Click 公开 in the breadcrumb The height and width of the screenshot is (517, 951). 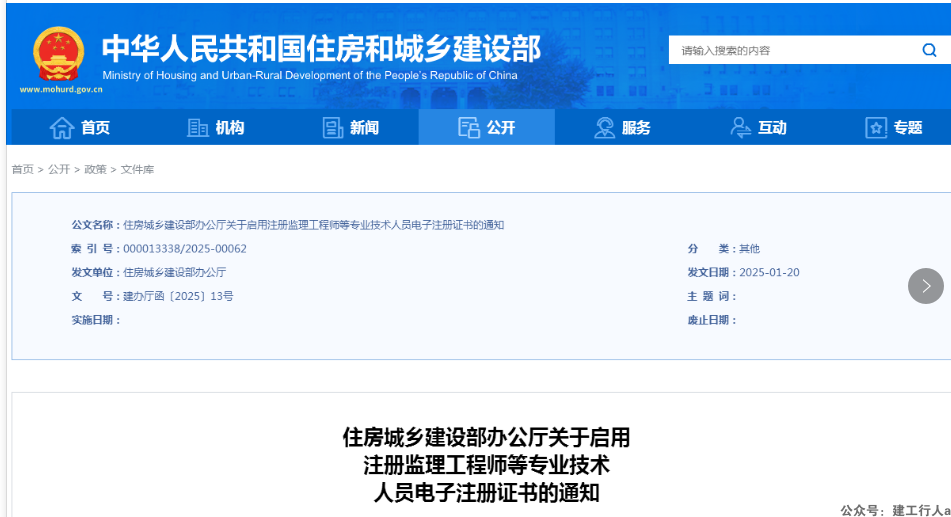coord(59,169)
